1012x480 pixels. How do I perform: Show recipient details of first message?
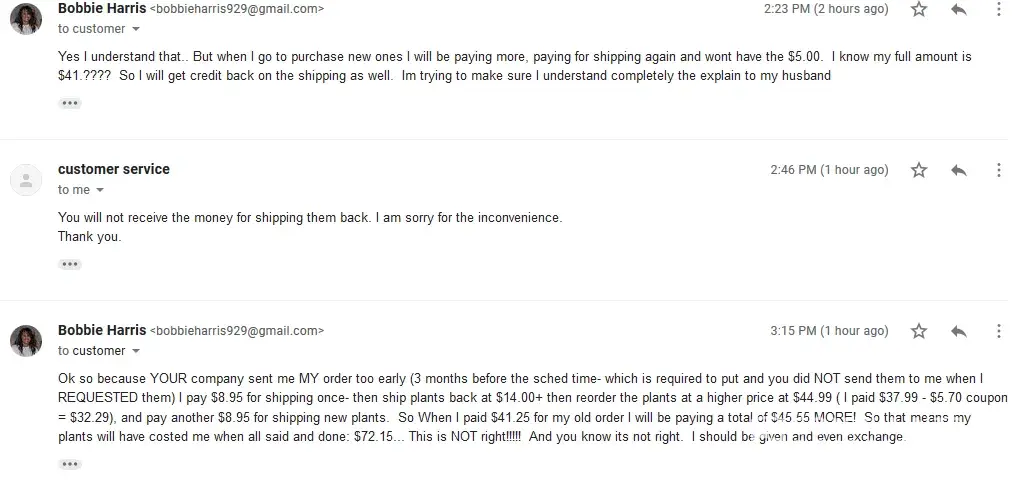click(x=136, y=30)
